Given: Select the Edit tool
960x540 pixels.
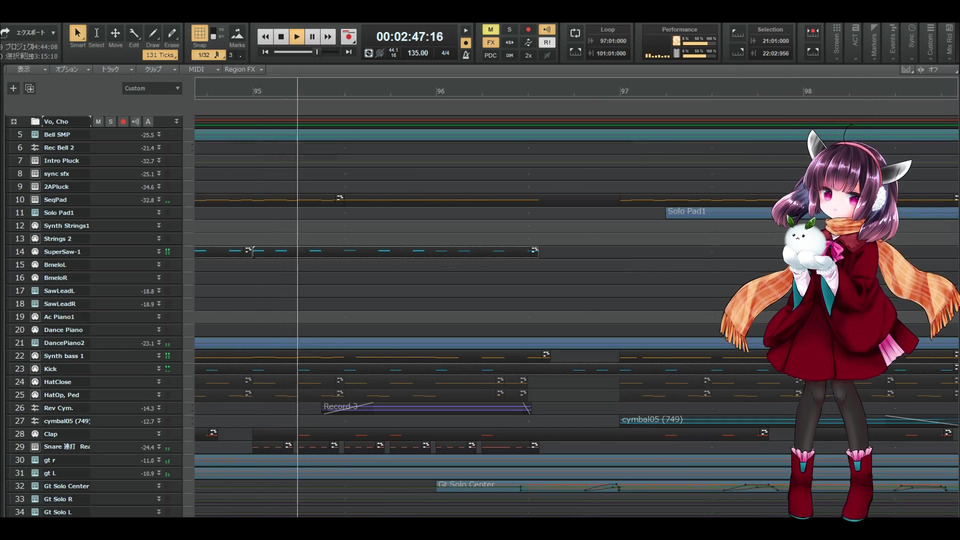Looking at the screenshot, I should tap(134, 34).
